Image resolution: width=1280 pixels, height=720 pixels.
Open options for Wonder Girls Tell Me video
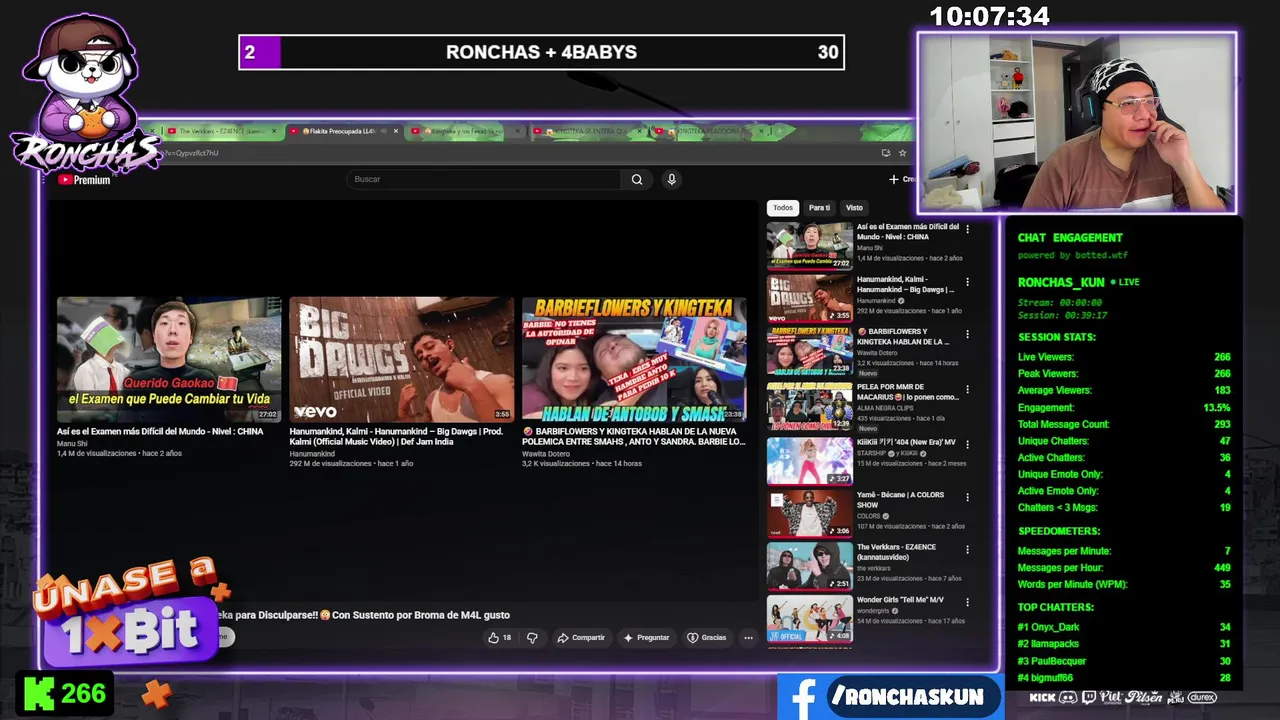(x=967, y=602)
